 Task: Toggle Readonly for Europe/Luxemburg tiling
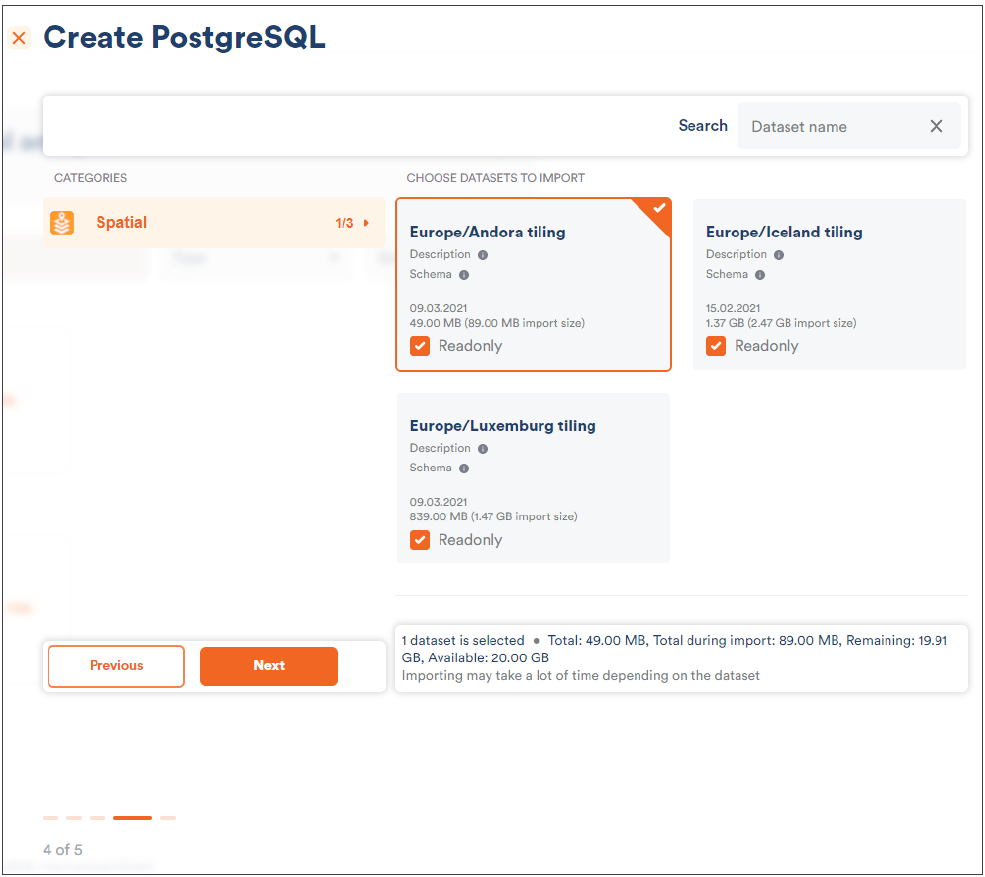[x=421, y=540]
